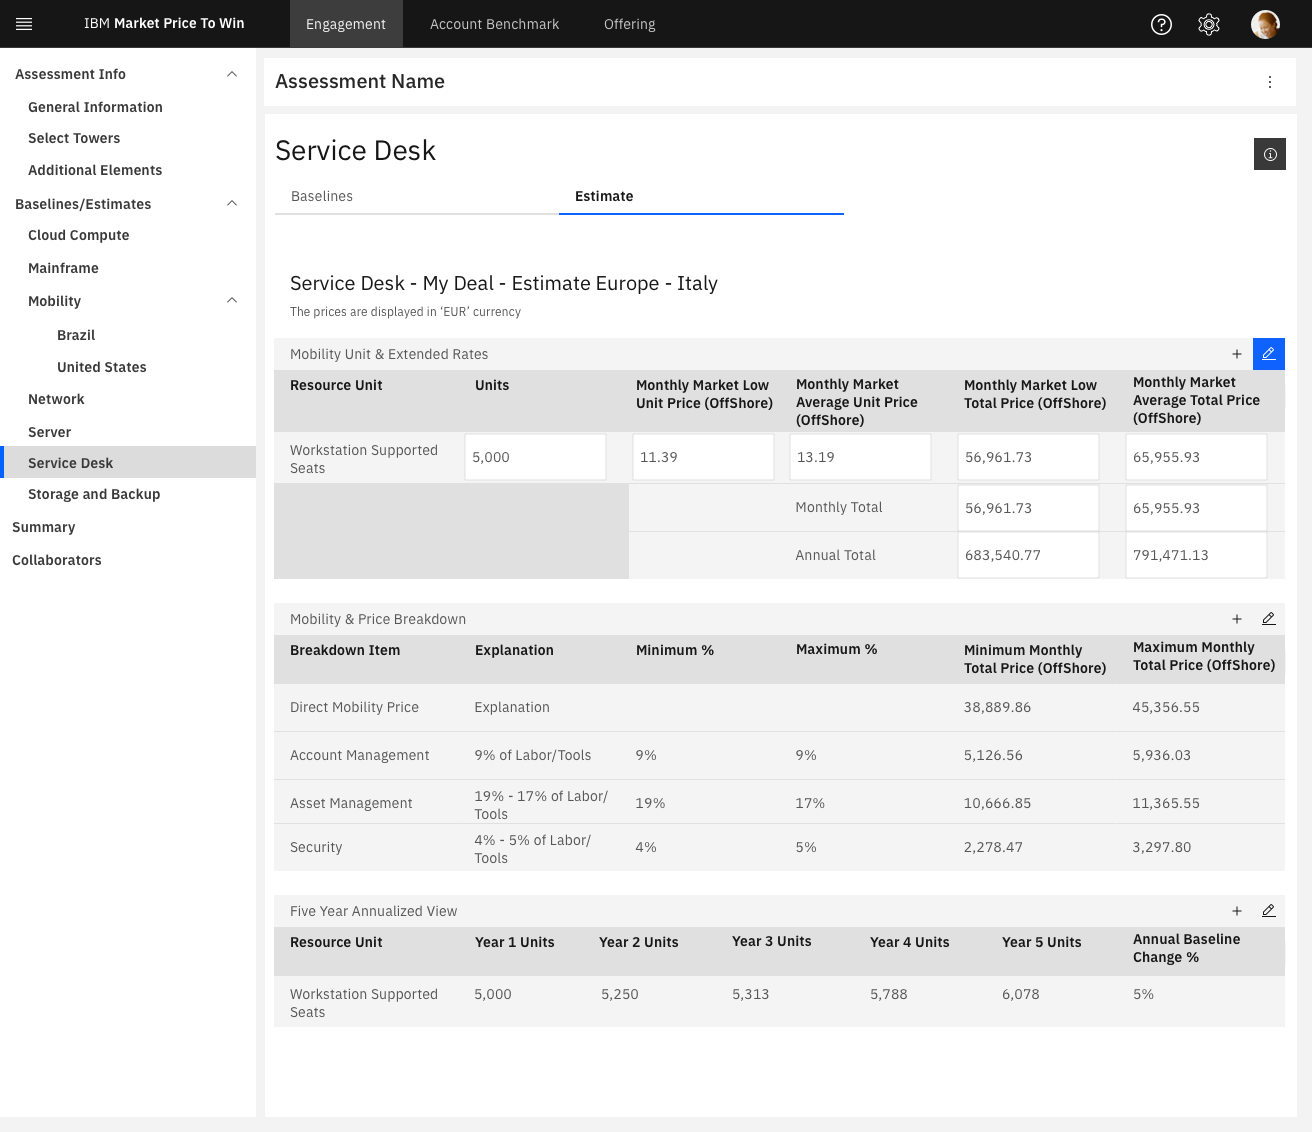The image size is (1312, 1132).
Task: Collapse the Baselines/Estimates section
Action: point(232,204)
